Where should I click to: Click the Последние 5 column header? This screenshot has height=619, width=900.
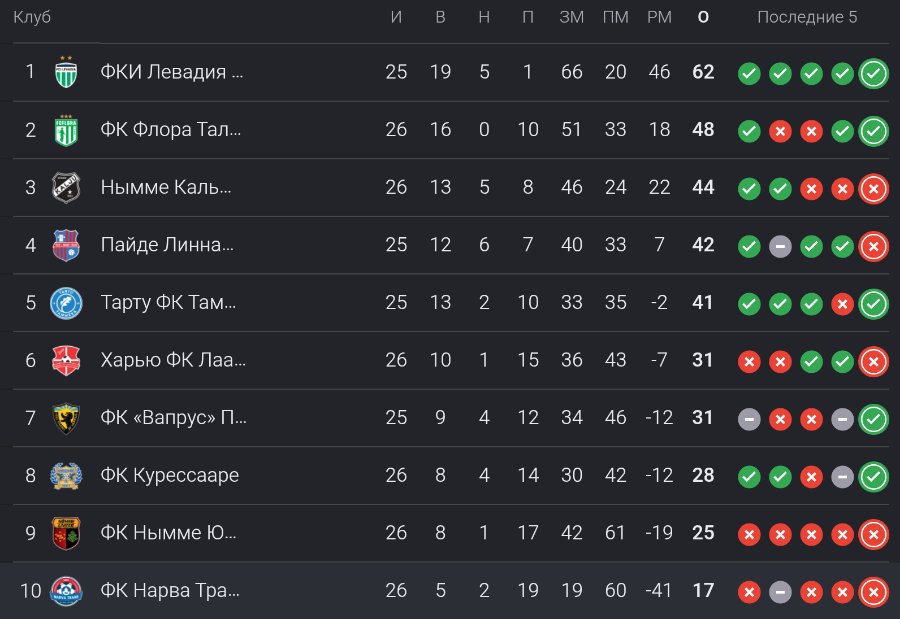click(x=807, y=17)
